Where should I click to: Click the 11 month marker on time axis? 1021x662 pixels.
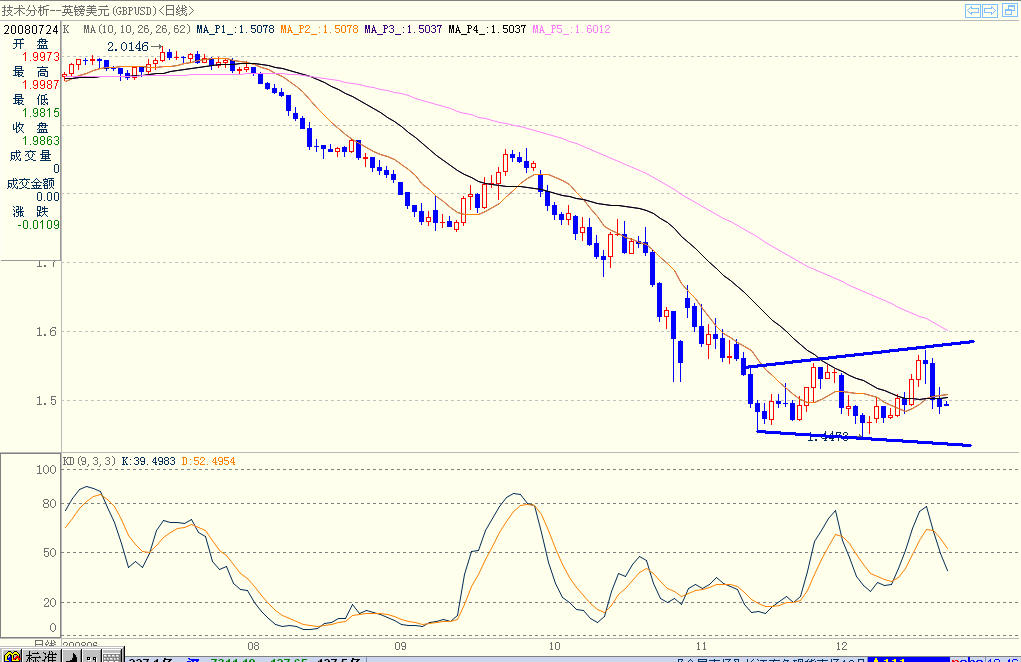[701, 646]
